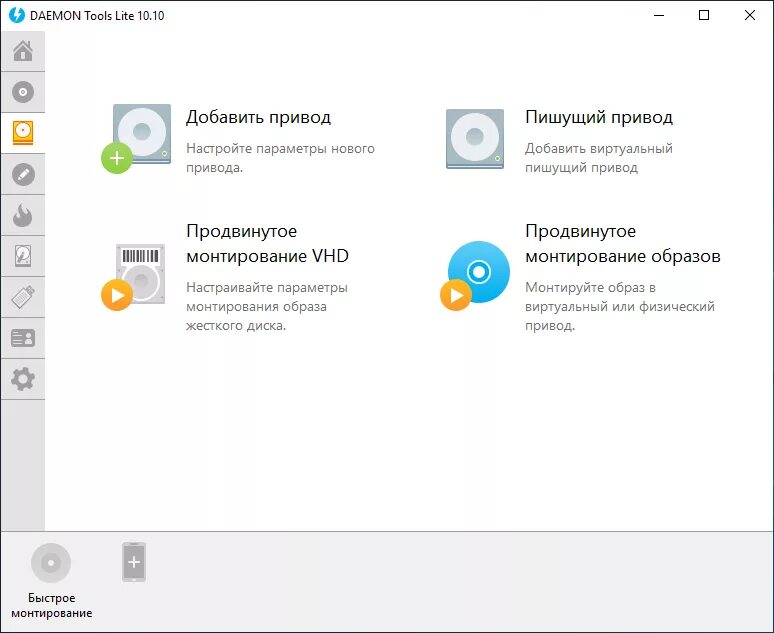Click description Монтируйте образ в виртуальный

[x=619, y=306]
